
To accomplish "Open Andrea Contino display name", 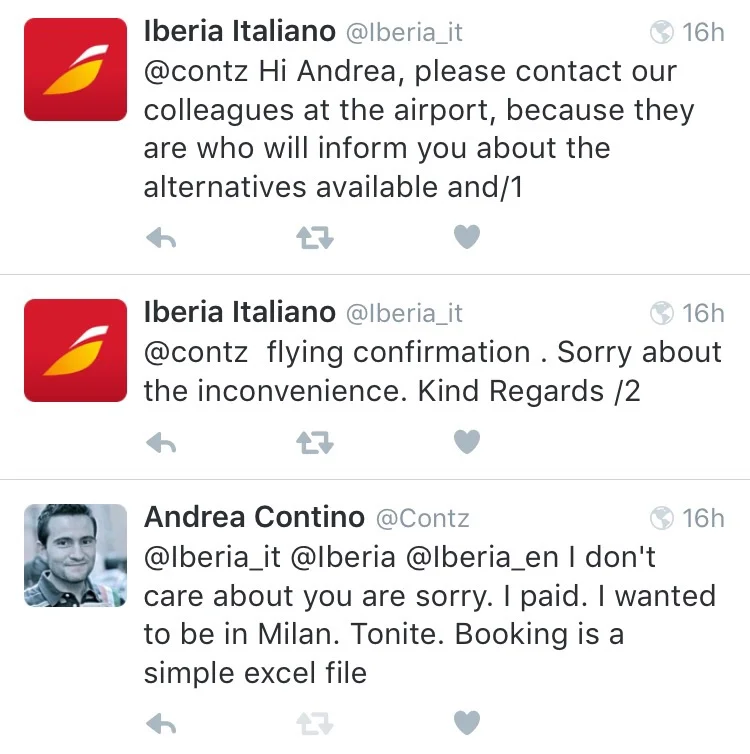I will point(254,517).
